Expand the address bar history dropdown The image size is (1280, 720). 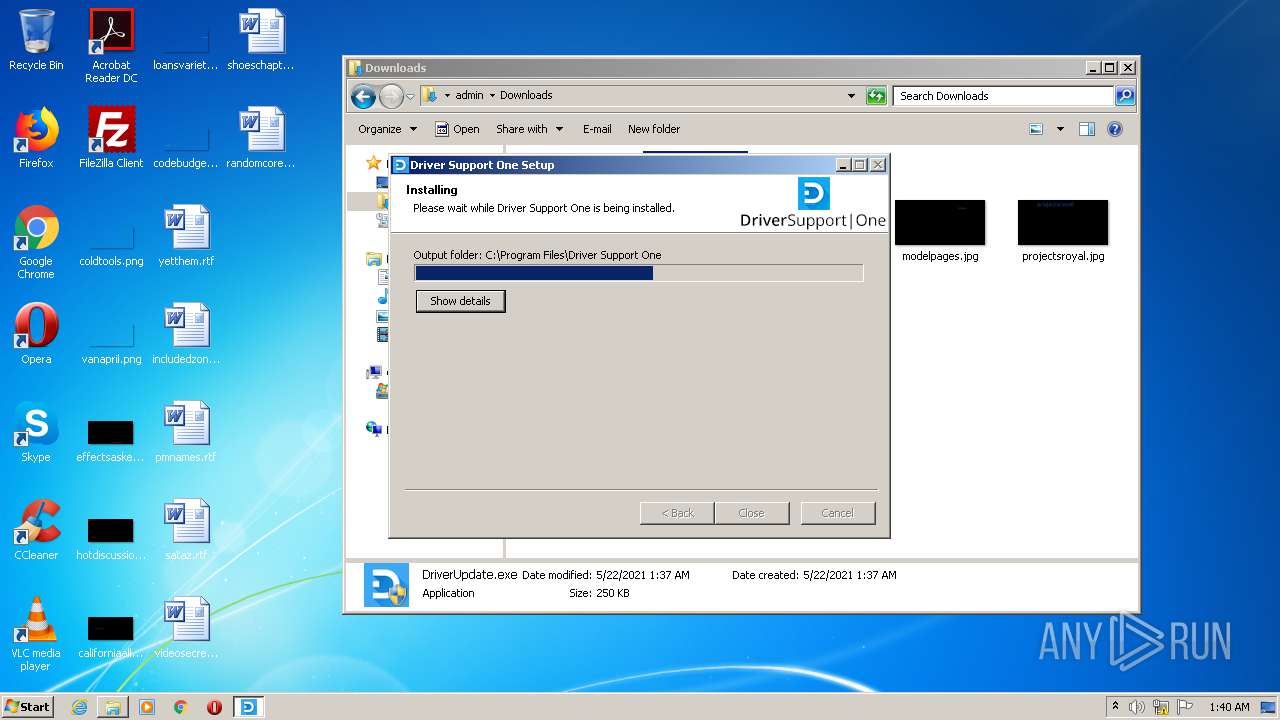coord(851,96)
